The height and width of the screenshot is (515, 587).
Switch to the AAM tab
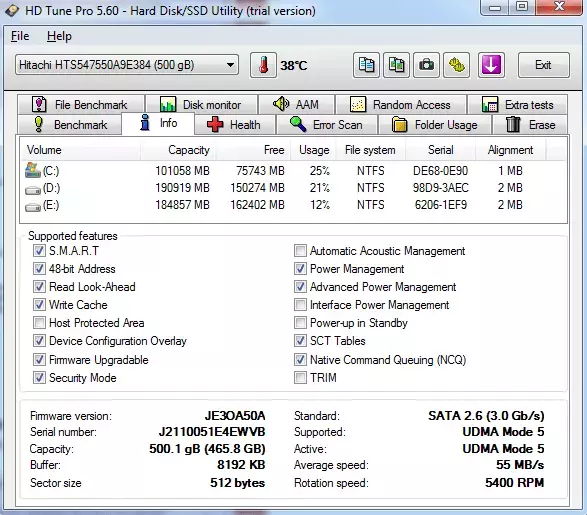[x=296, y=104]
